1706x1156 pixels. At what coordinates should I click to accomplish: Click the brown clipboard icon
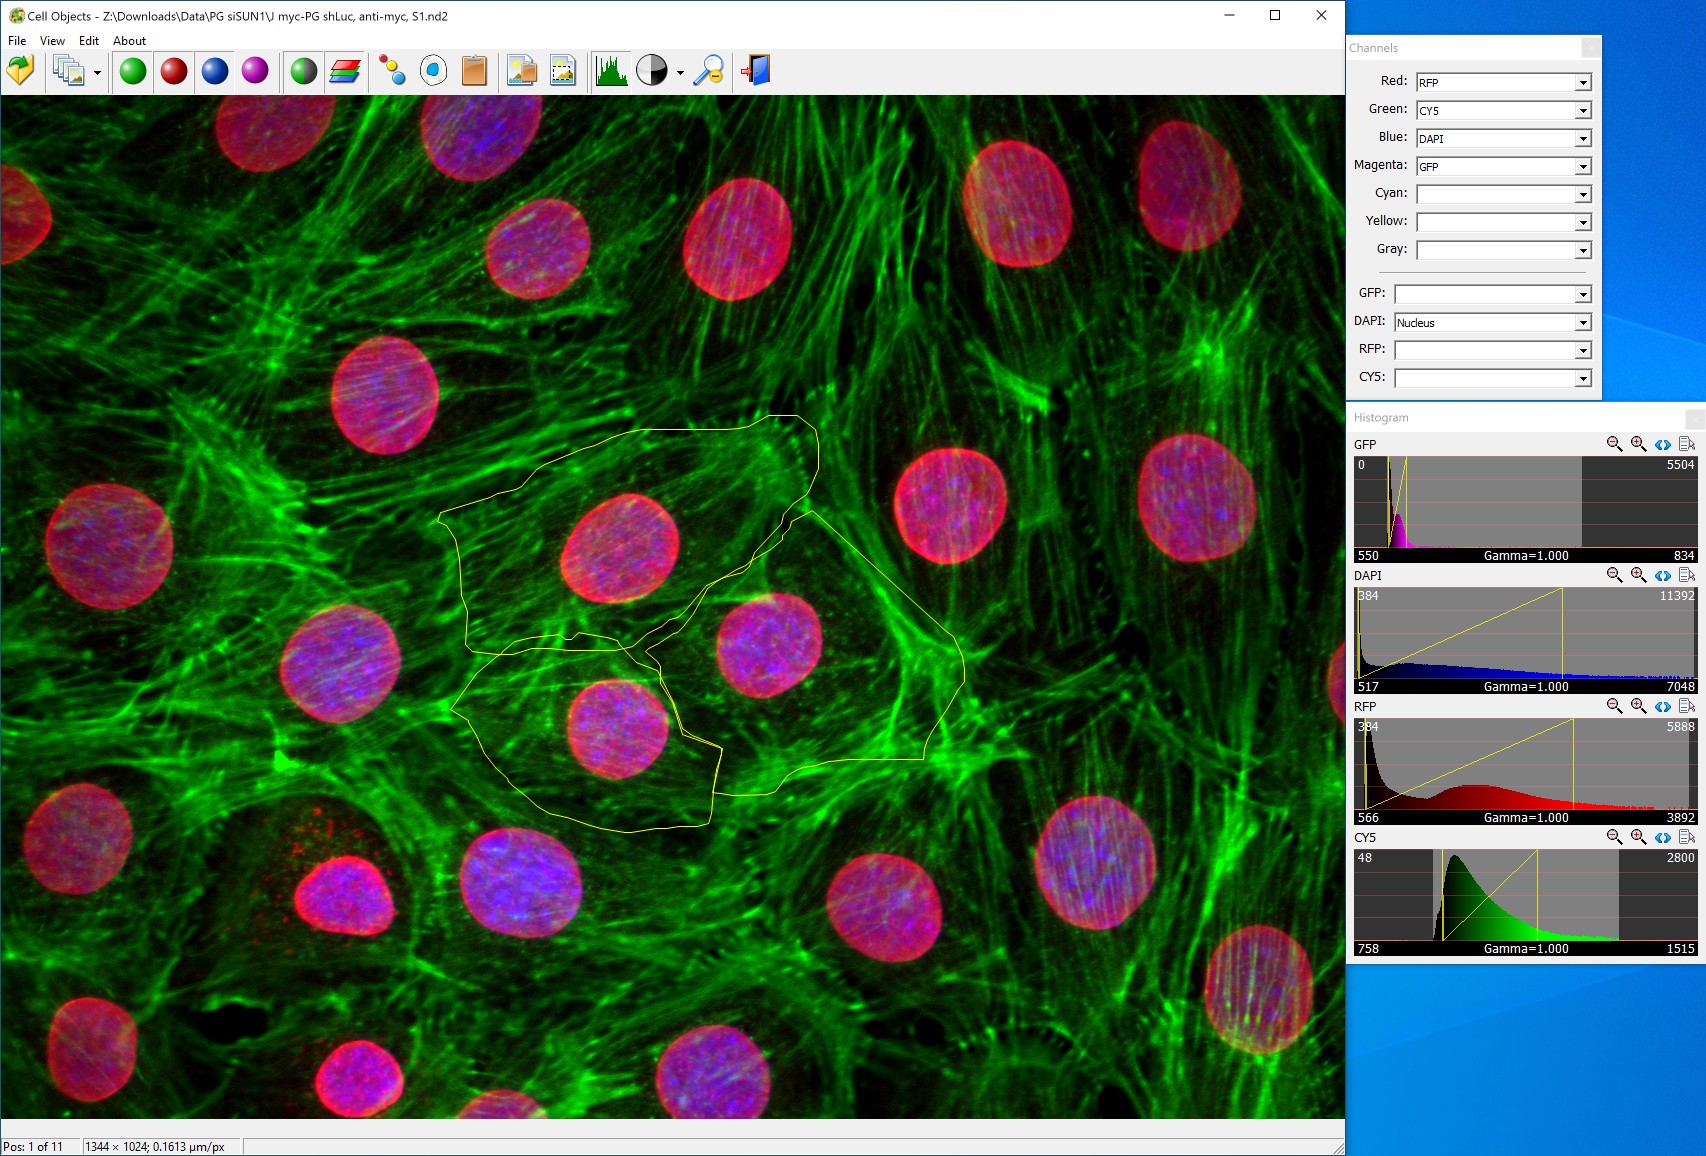[x=474, y=71]
